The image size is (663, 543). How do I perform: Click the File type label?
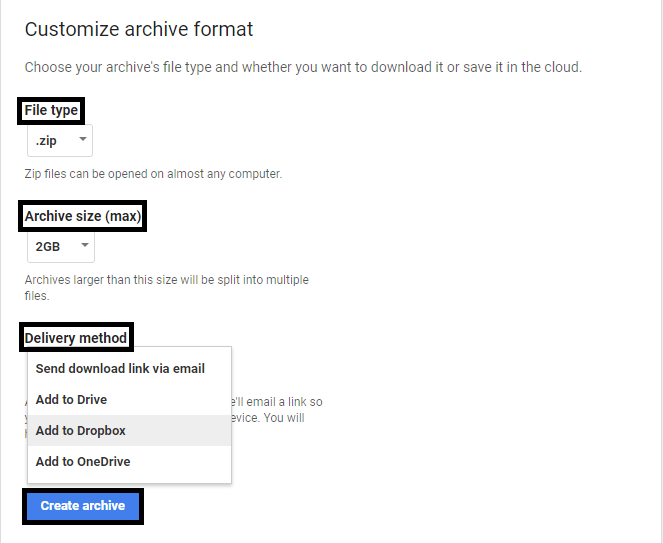51,110
